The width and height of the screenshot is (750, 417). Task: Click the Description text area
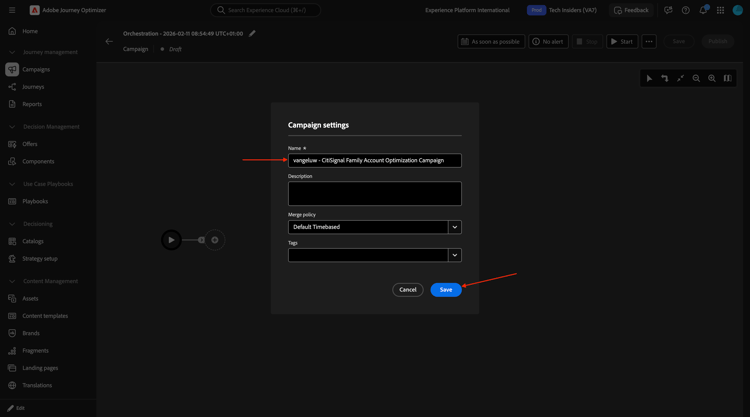[x=375, y=194]
